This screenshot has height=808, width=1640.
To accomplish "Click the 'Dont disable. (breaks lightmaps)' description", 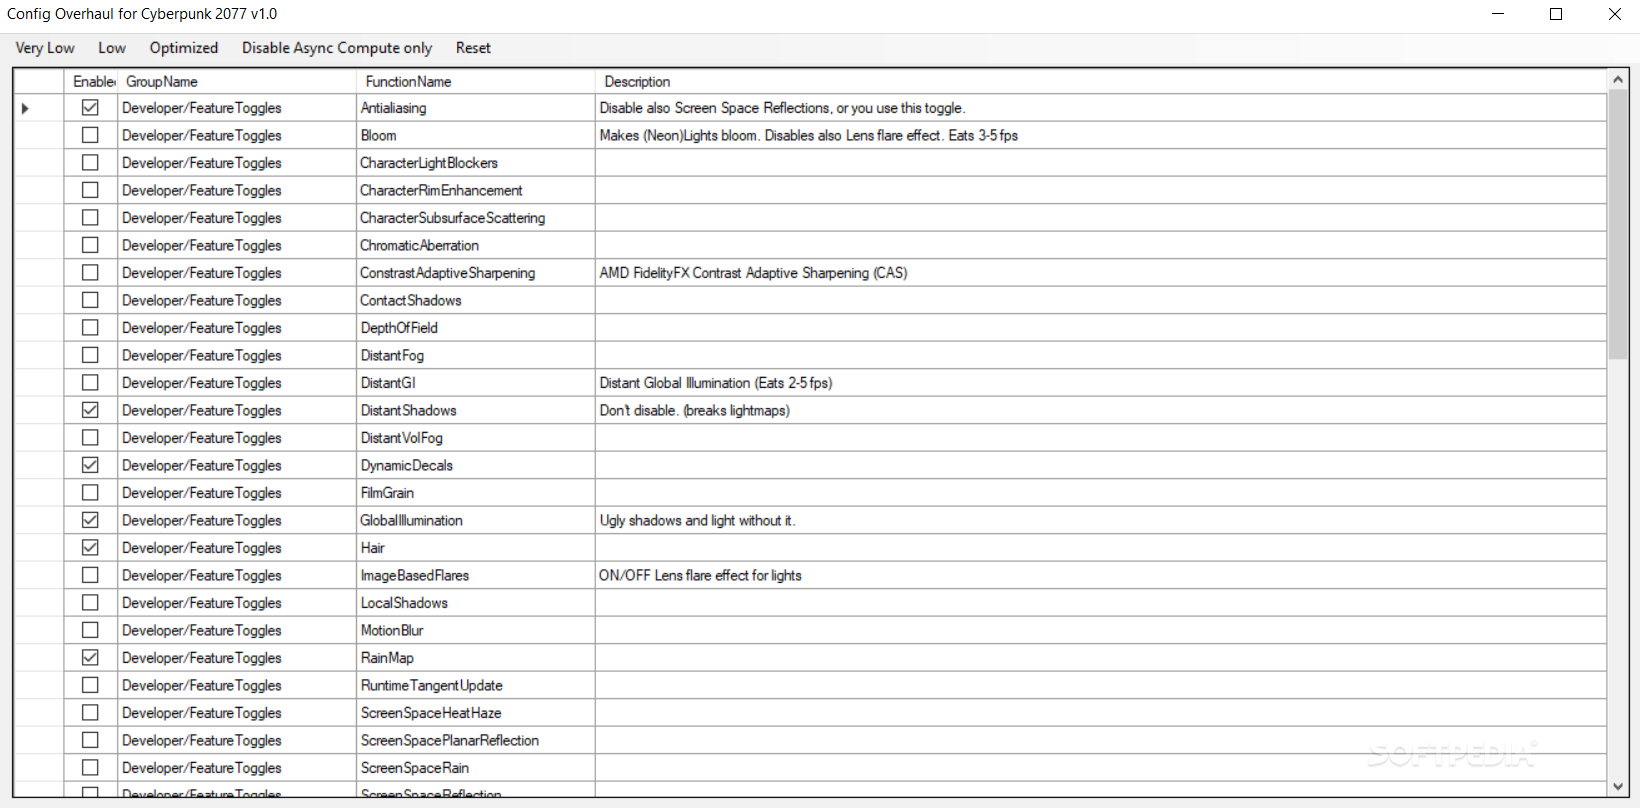I will tap(1100, 410).
